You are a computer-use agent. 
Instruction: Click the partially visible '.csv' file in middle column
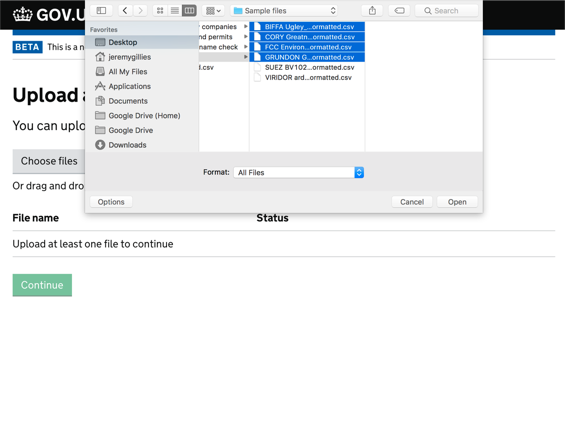click(224, 67)
